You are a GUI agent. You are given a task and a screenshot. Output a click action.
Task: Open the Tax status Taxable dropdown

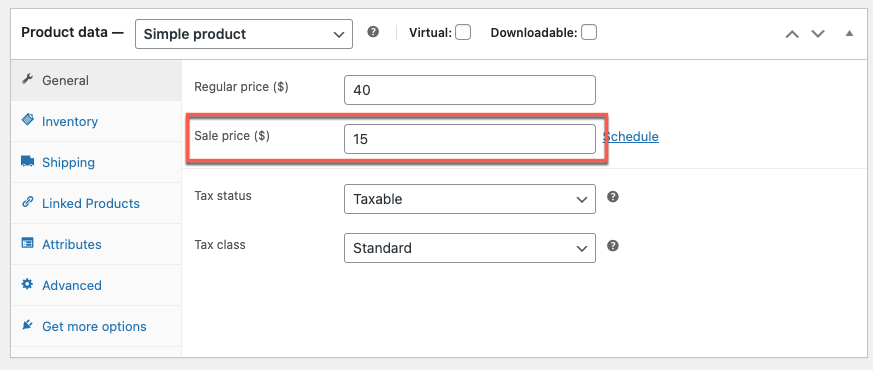coord(470,199)
